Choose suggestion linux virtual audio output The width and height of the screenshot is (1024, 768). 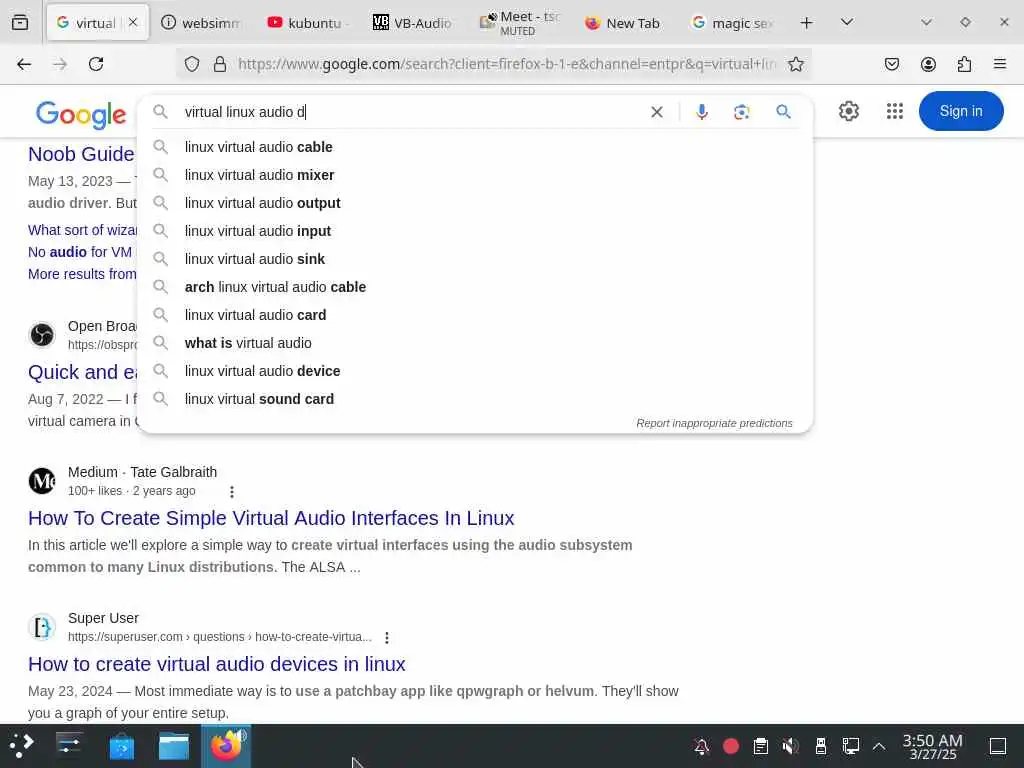[x=475, y=203]
